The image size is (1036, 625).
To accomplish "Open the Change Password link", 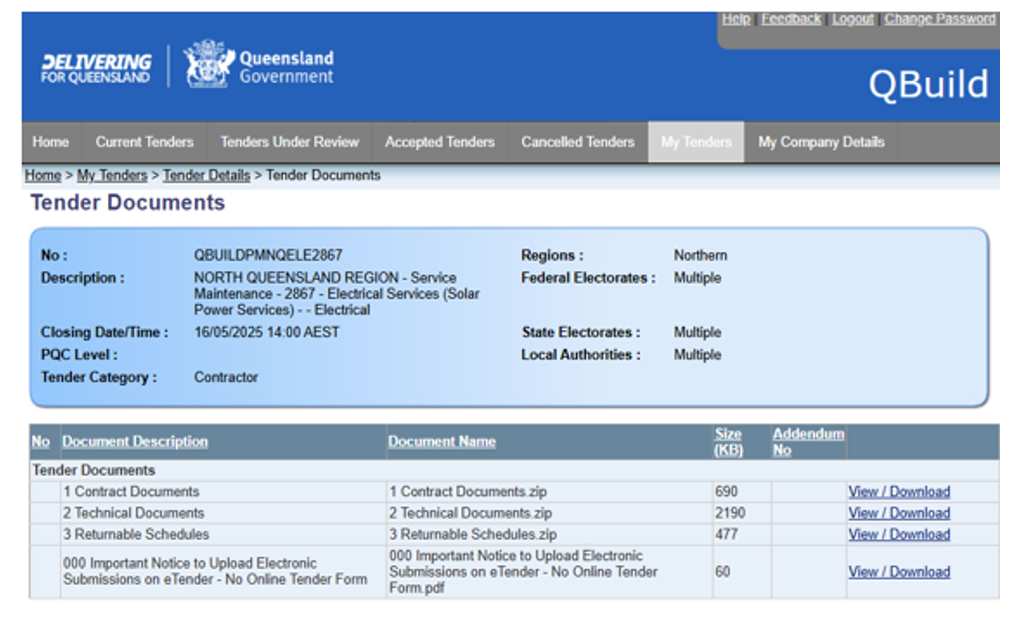I will pyautogui.click(x=939, y=19).
